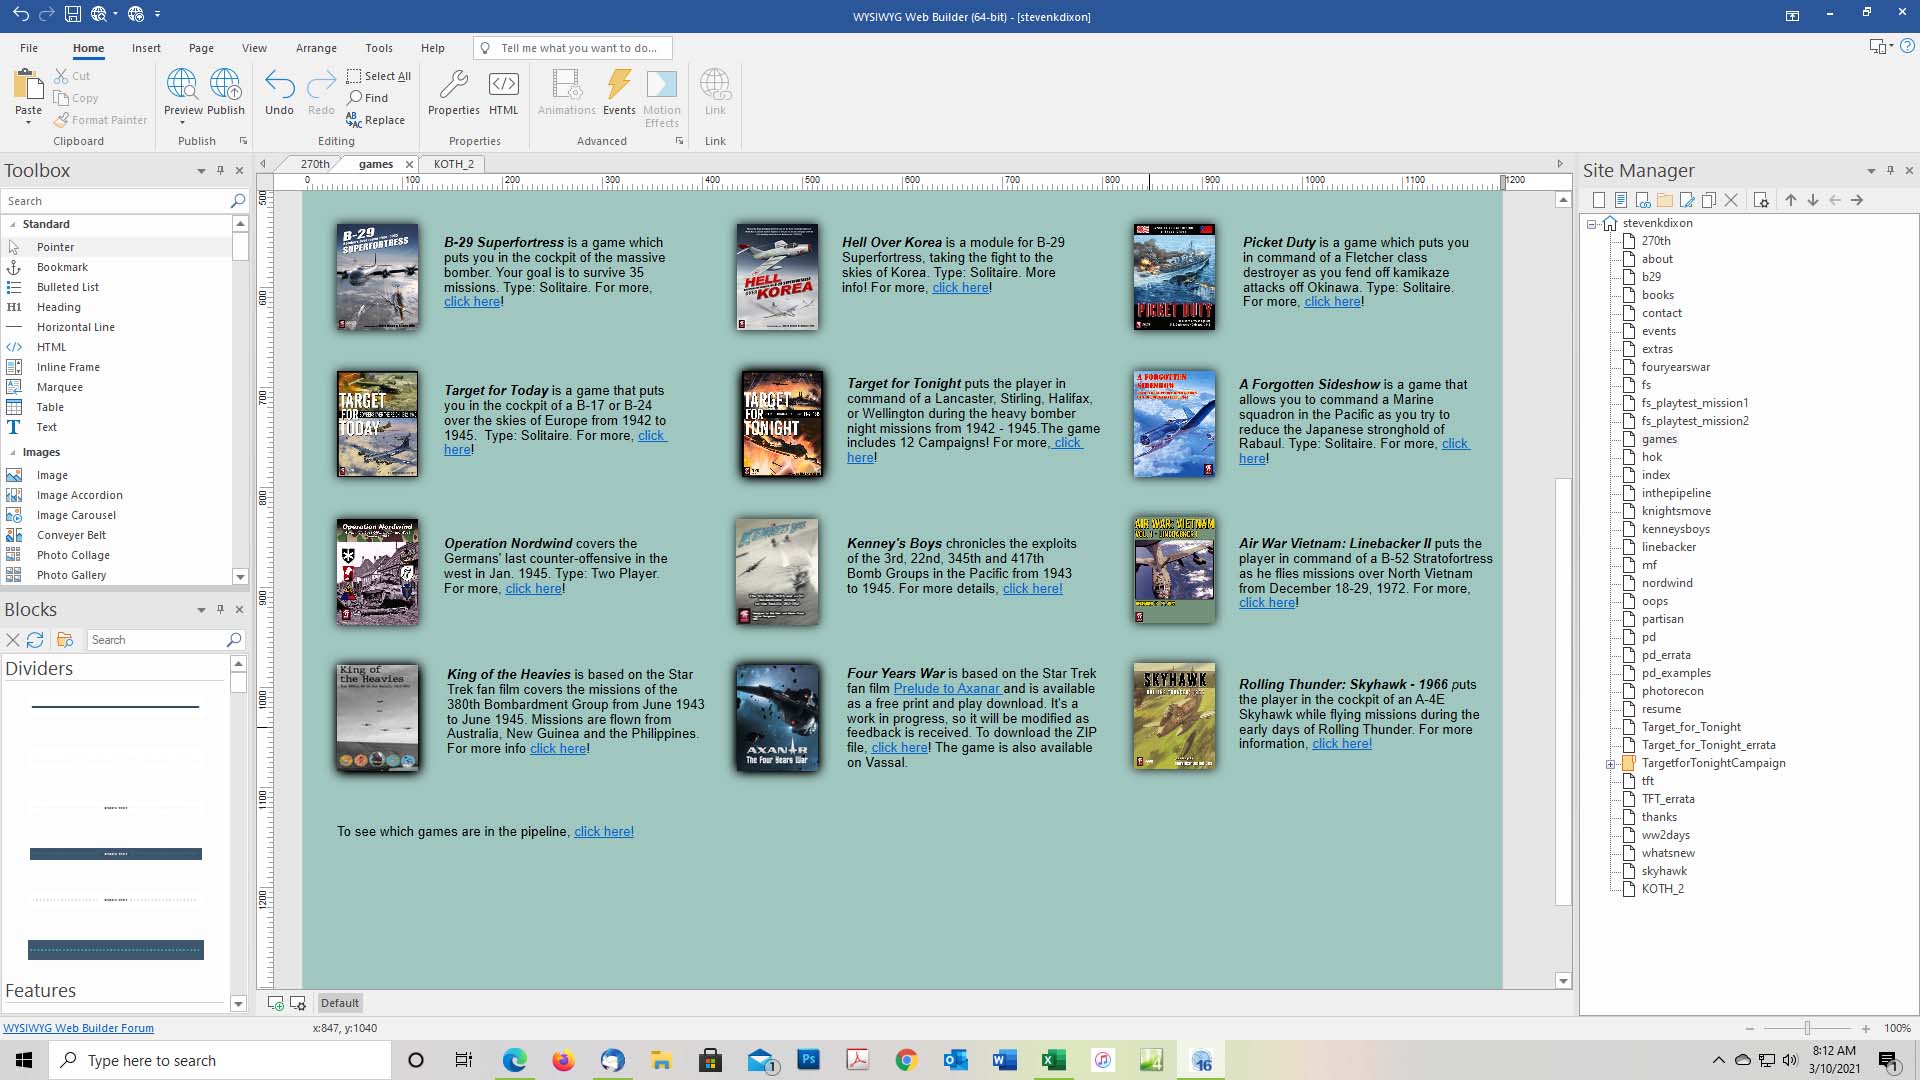Click Default breakpoint button
Image resolution: width=1920 pixels, height=1080 pixels.
tap(340, 1003)
